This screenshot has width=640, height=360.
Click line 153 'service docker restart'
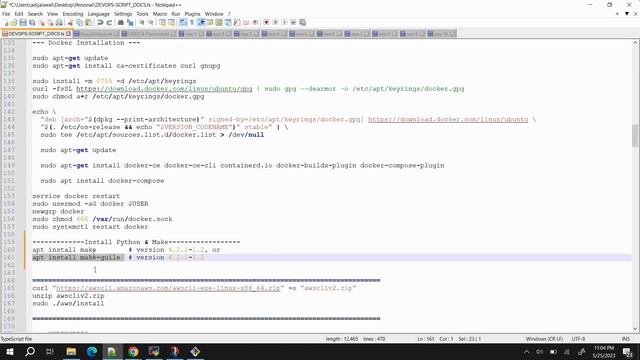(x=76, y=196)
